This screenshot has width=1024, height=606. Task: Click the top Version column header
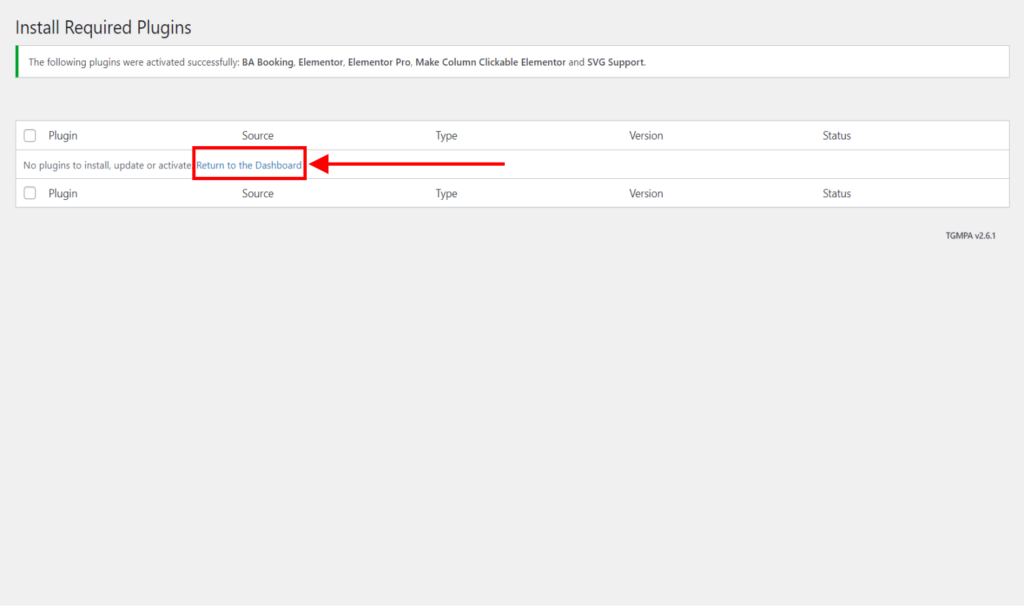click(646, 136)
